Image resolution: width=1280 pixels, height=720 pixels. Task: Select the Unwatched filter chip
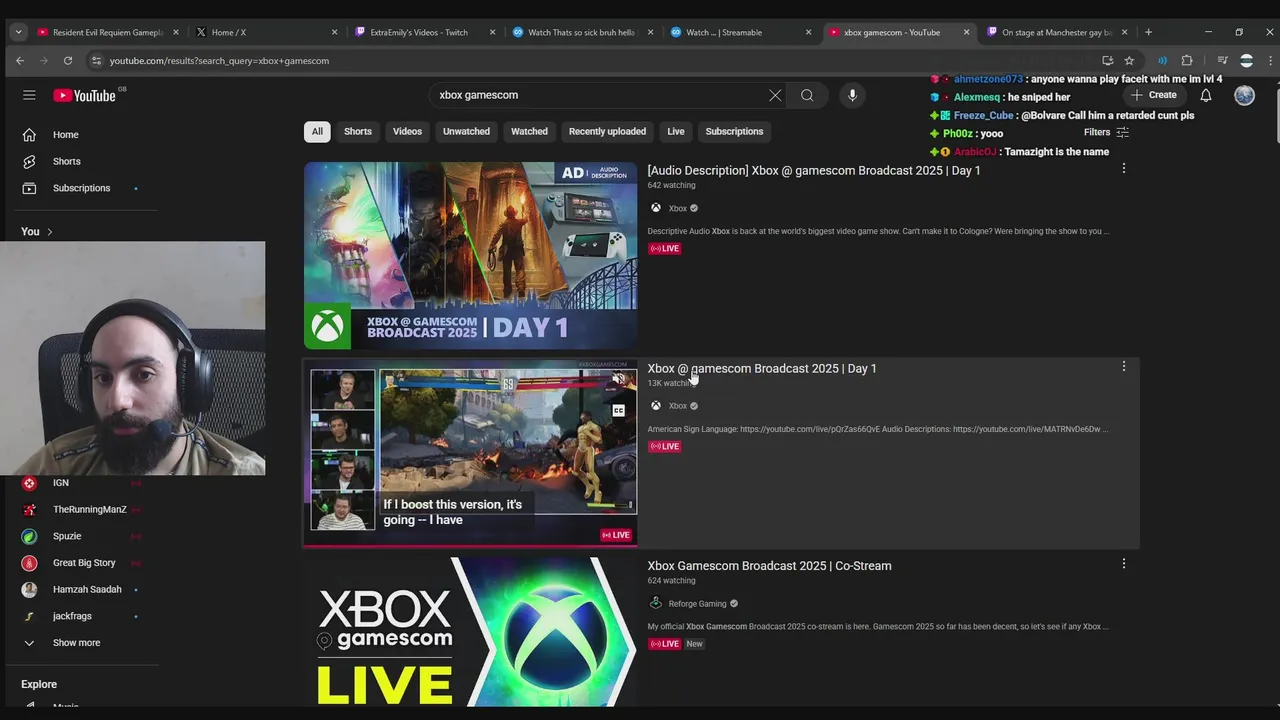pos(466,131)
